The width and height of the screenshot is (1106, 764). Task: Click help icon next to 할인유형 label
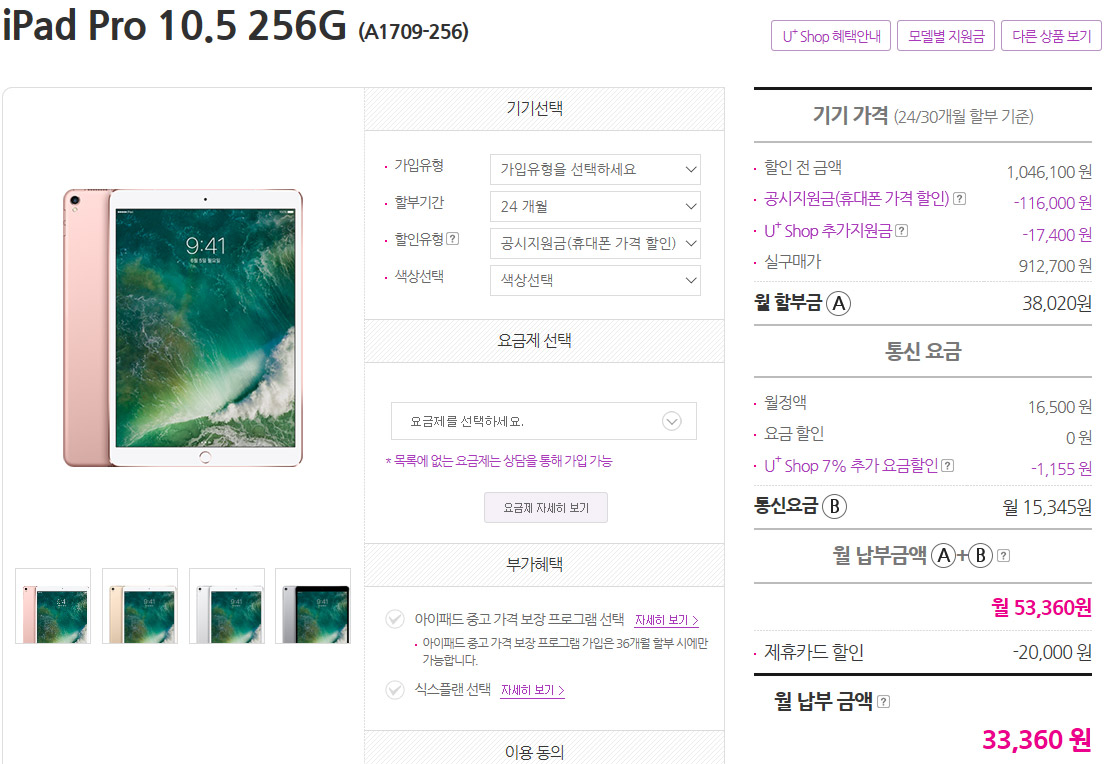[453, 239]
